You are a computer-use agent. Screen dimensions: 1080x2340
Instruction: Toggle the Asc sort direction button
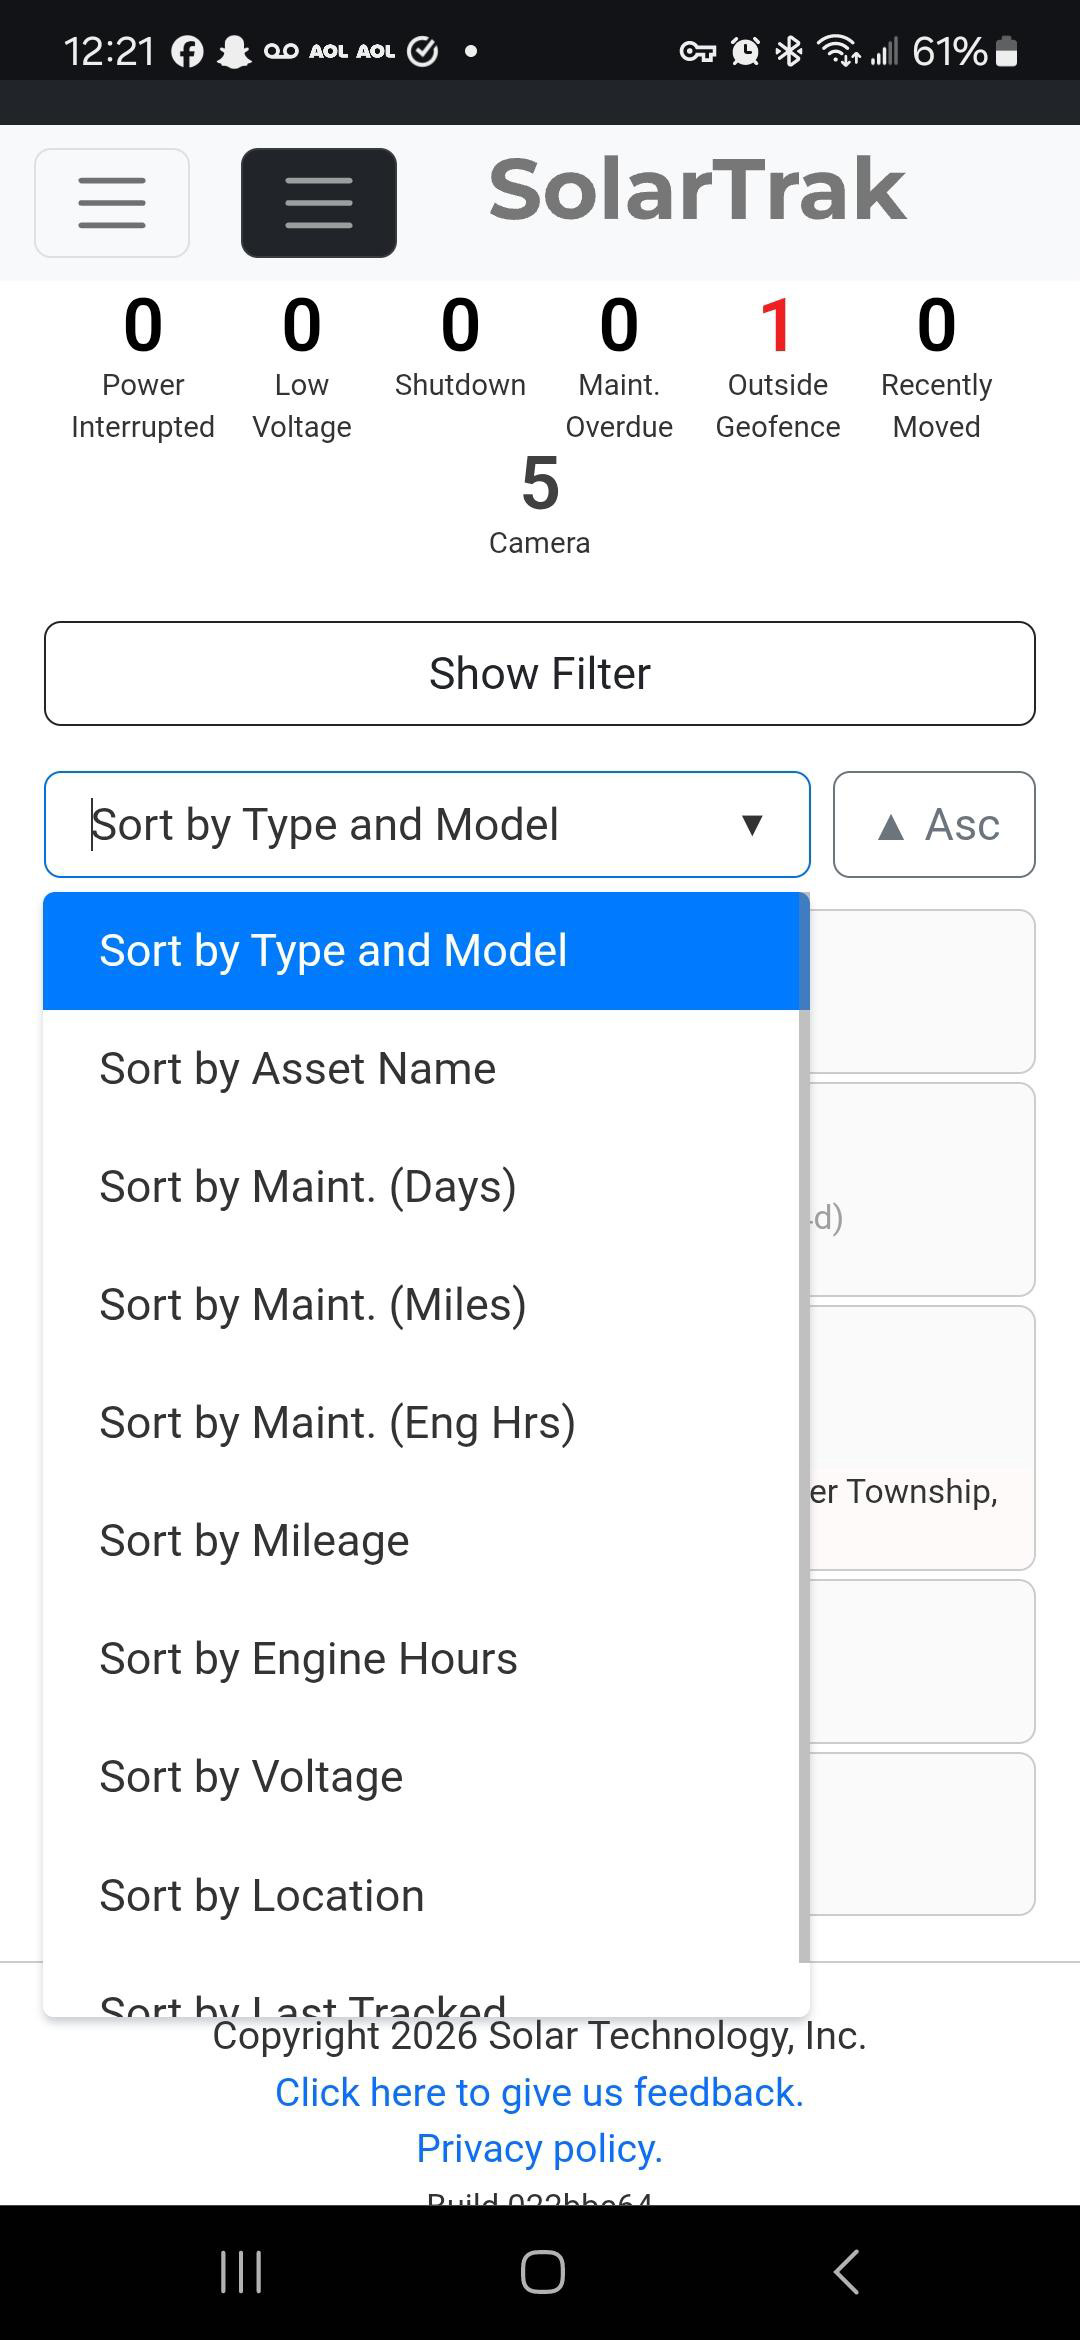934,825
